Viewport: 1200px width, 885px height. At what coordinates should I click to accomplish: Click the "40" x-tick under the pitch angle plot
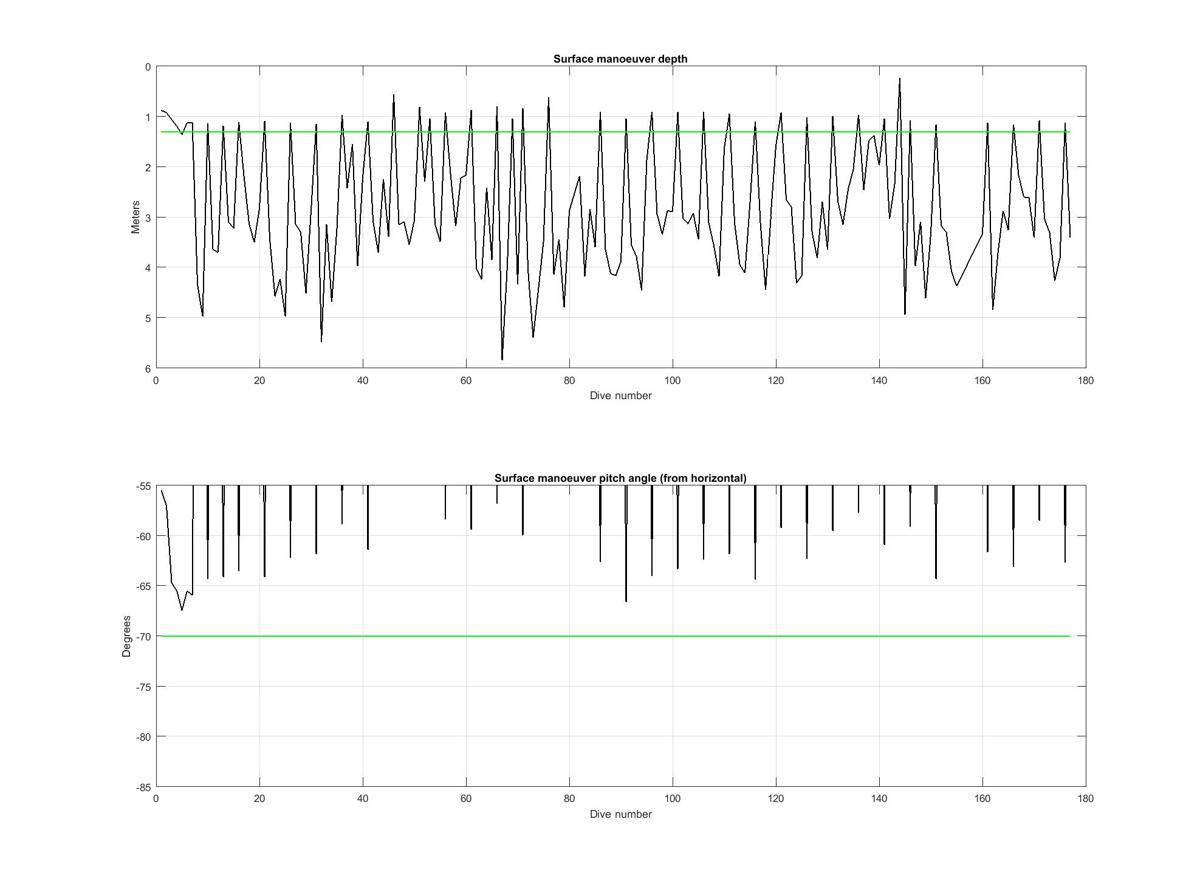tap(362, 799)
